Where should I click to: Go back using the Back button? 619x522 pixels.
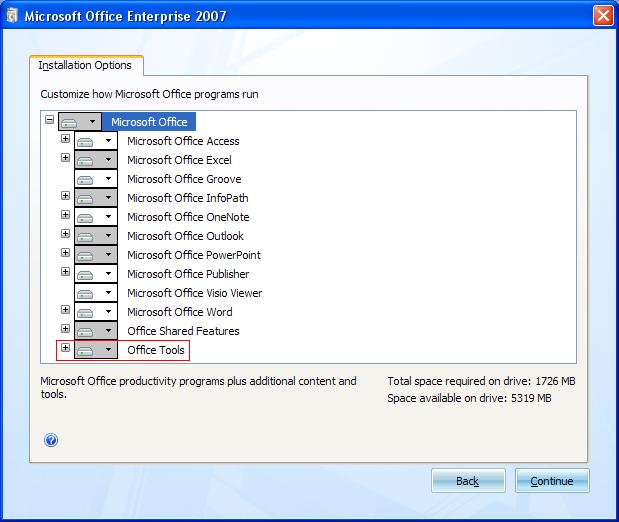coord(467,481)
